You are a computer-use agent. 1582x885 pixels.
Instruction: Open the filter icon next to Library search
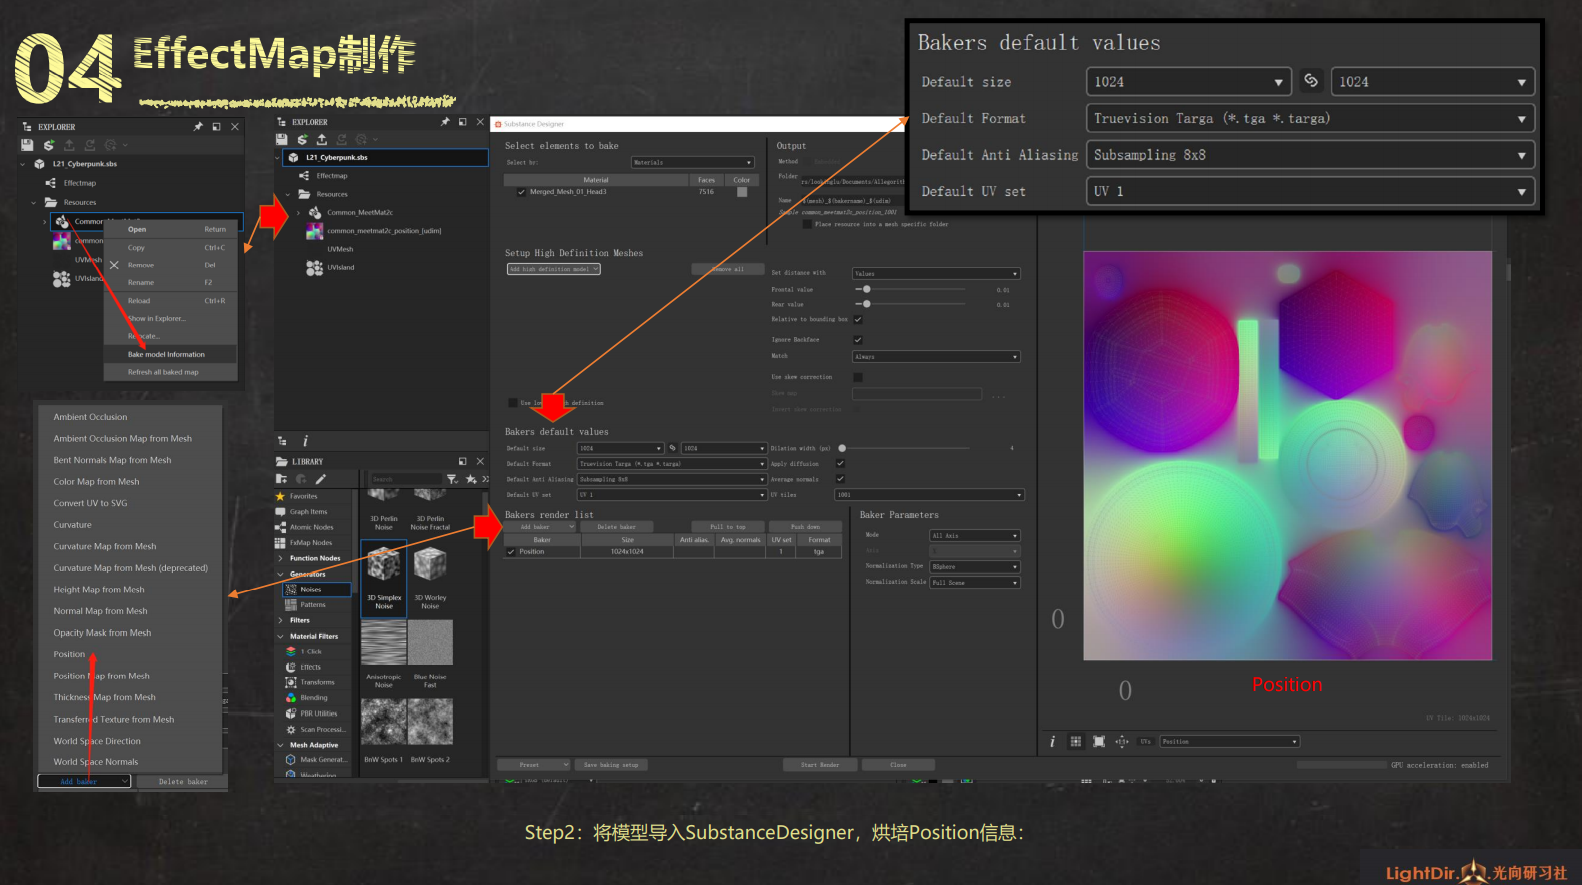[452, 479]
